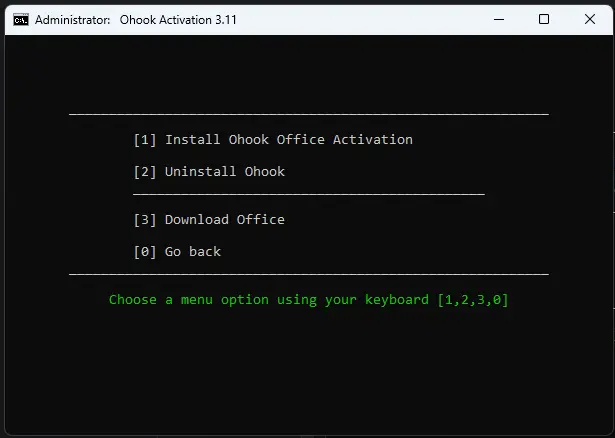
Task: Click the green 'Choose a menu option' prompt
Action: [308, 300]
